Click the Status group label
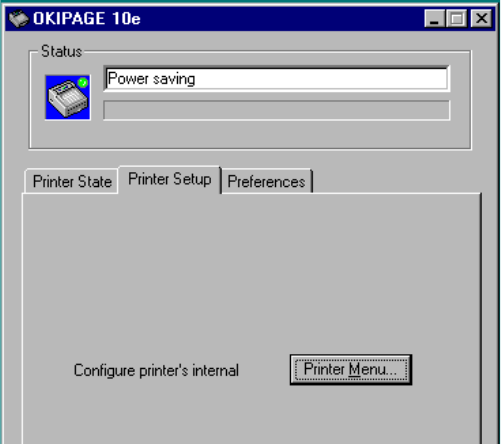This screenshot has height=444, width=501. [62, 52]
